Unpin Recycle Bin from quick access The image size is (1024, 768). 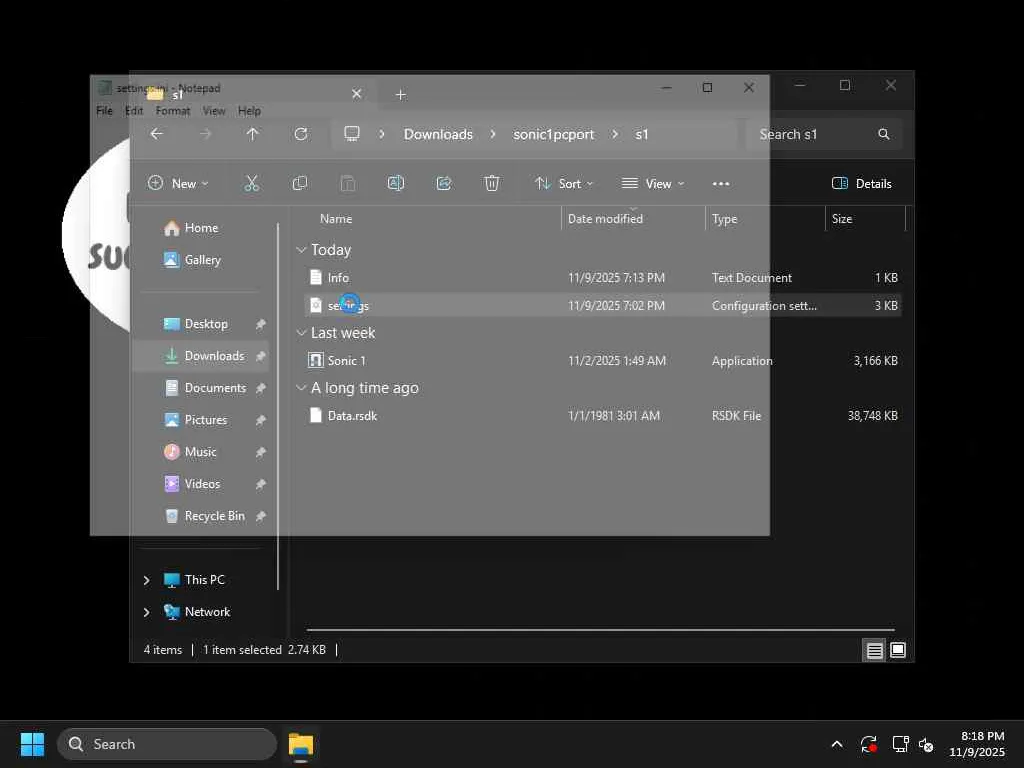click(x=261, y=516)
